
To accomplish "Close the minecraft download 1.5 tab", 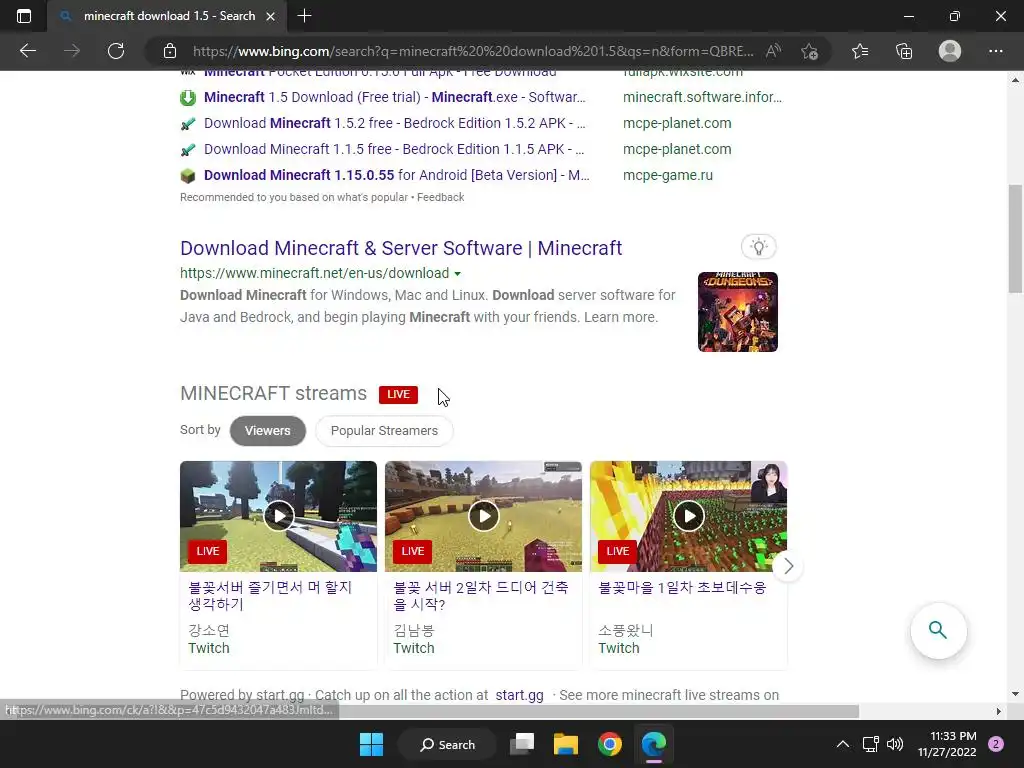I will coord(270,16).
